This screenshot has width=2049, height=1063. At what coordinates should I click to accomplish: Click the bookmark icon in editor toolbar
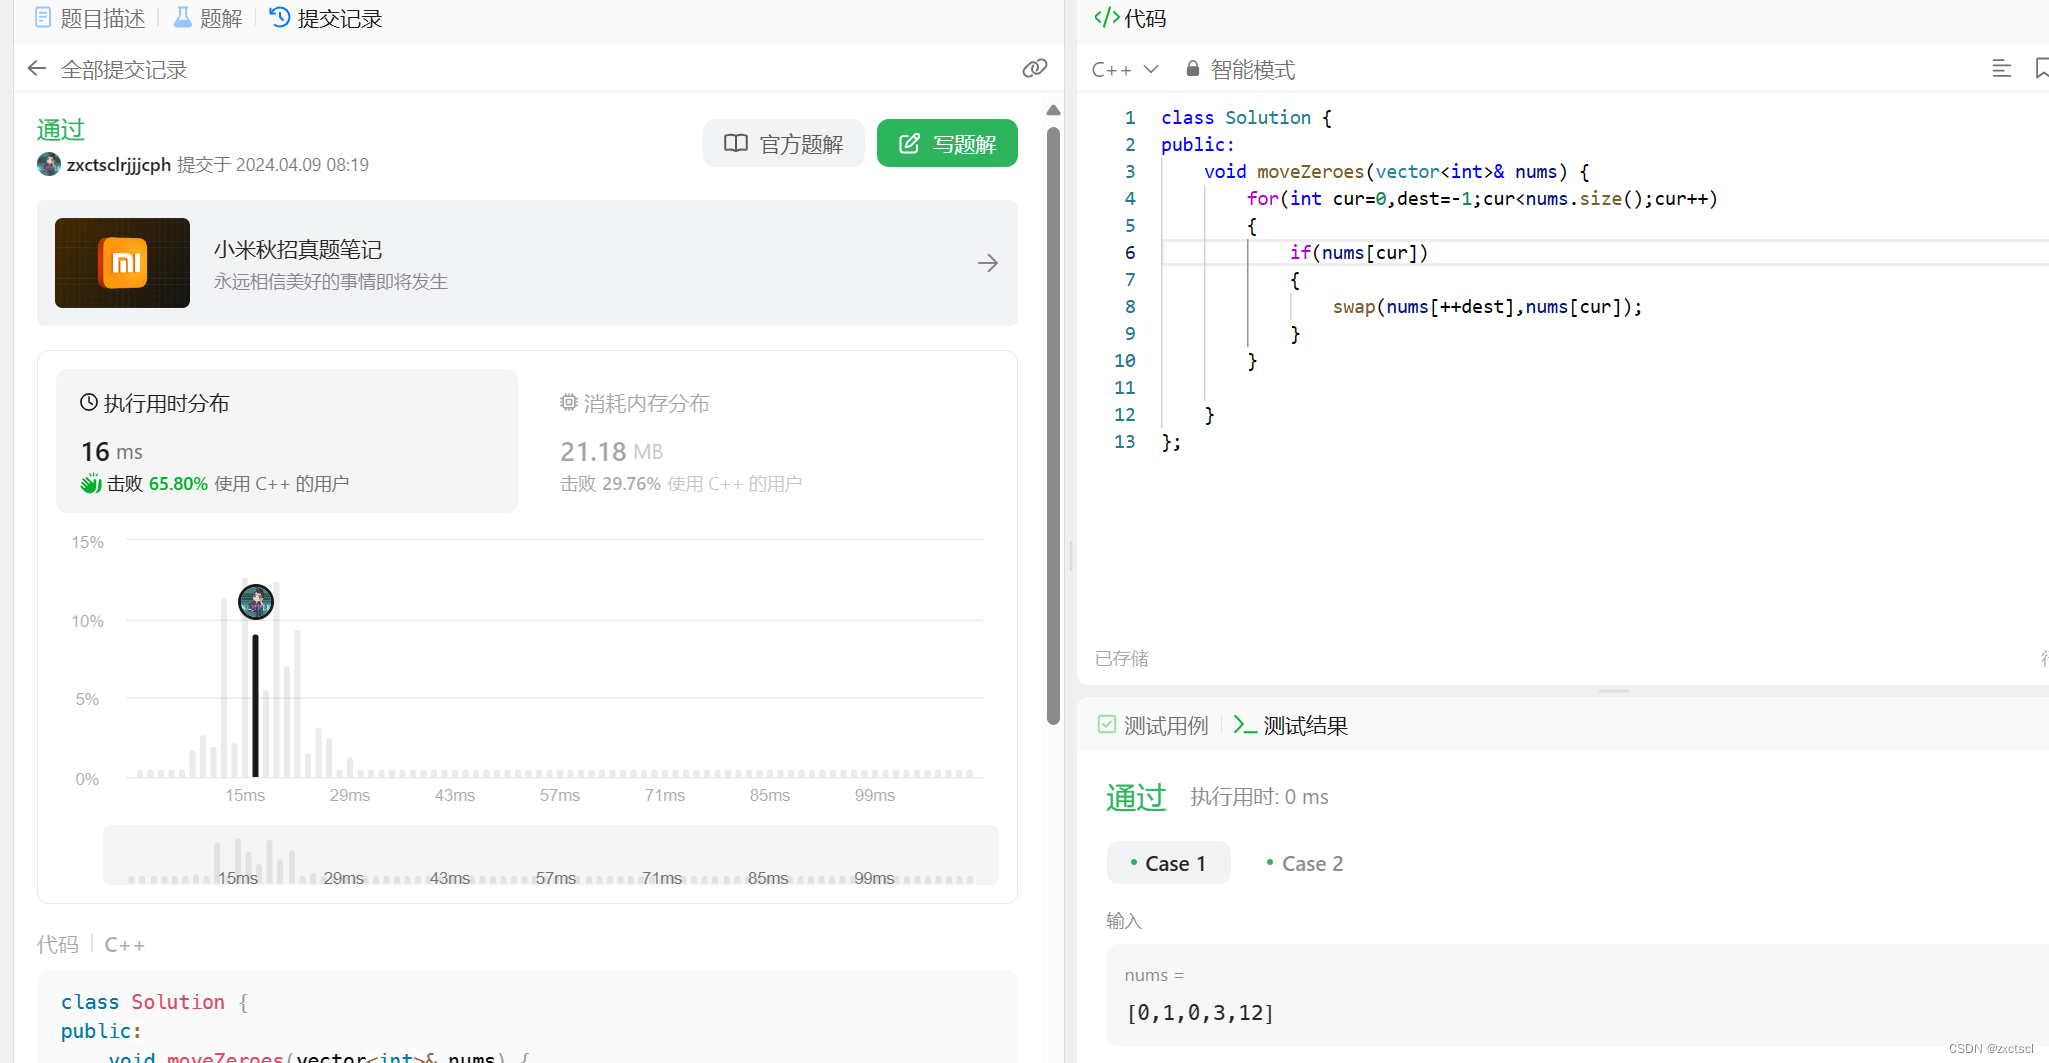2041,68
